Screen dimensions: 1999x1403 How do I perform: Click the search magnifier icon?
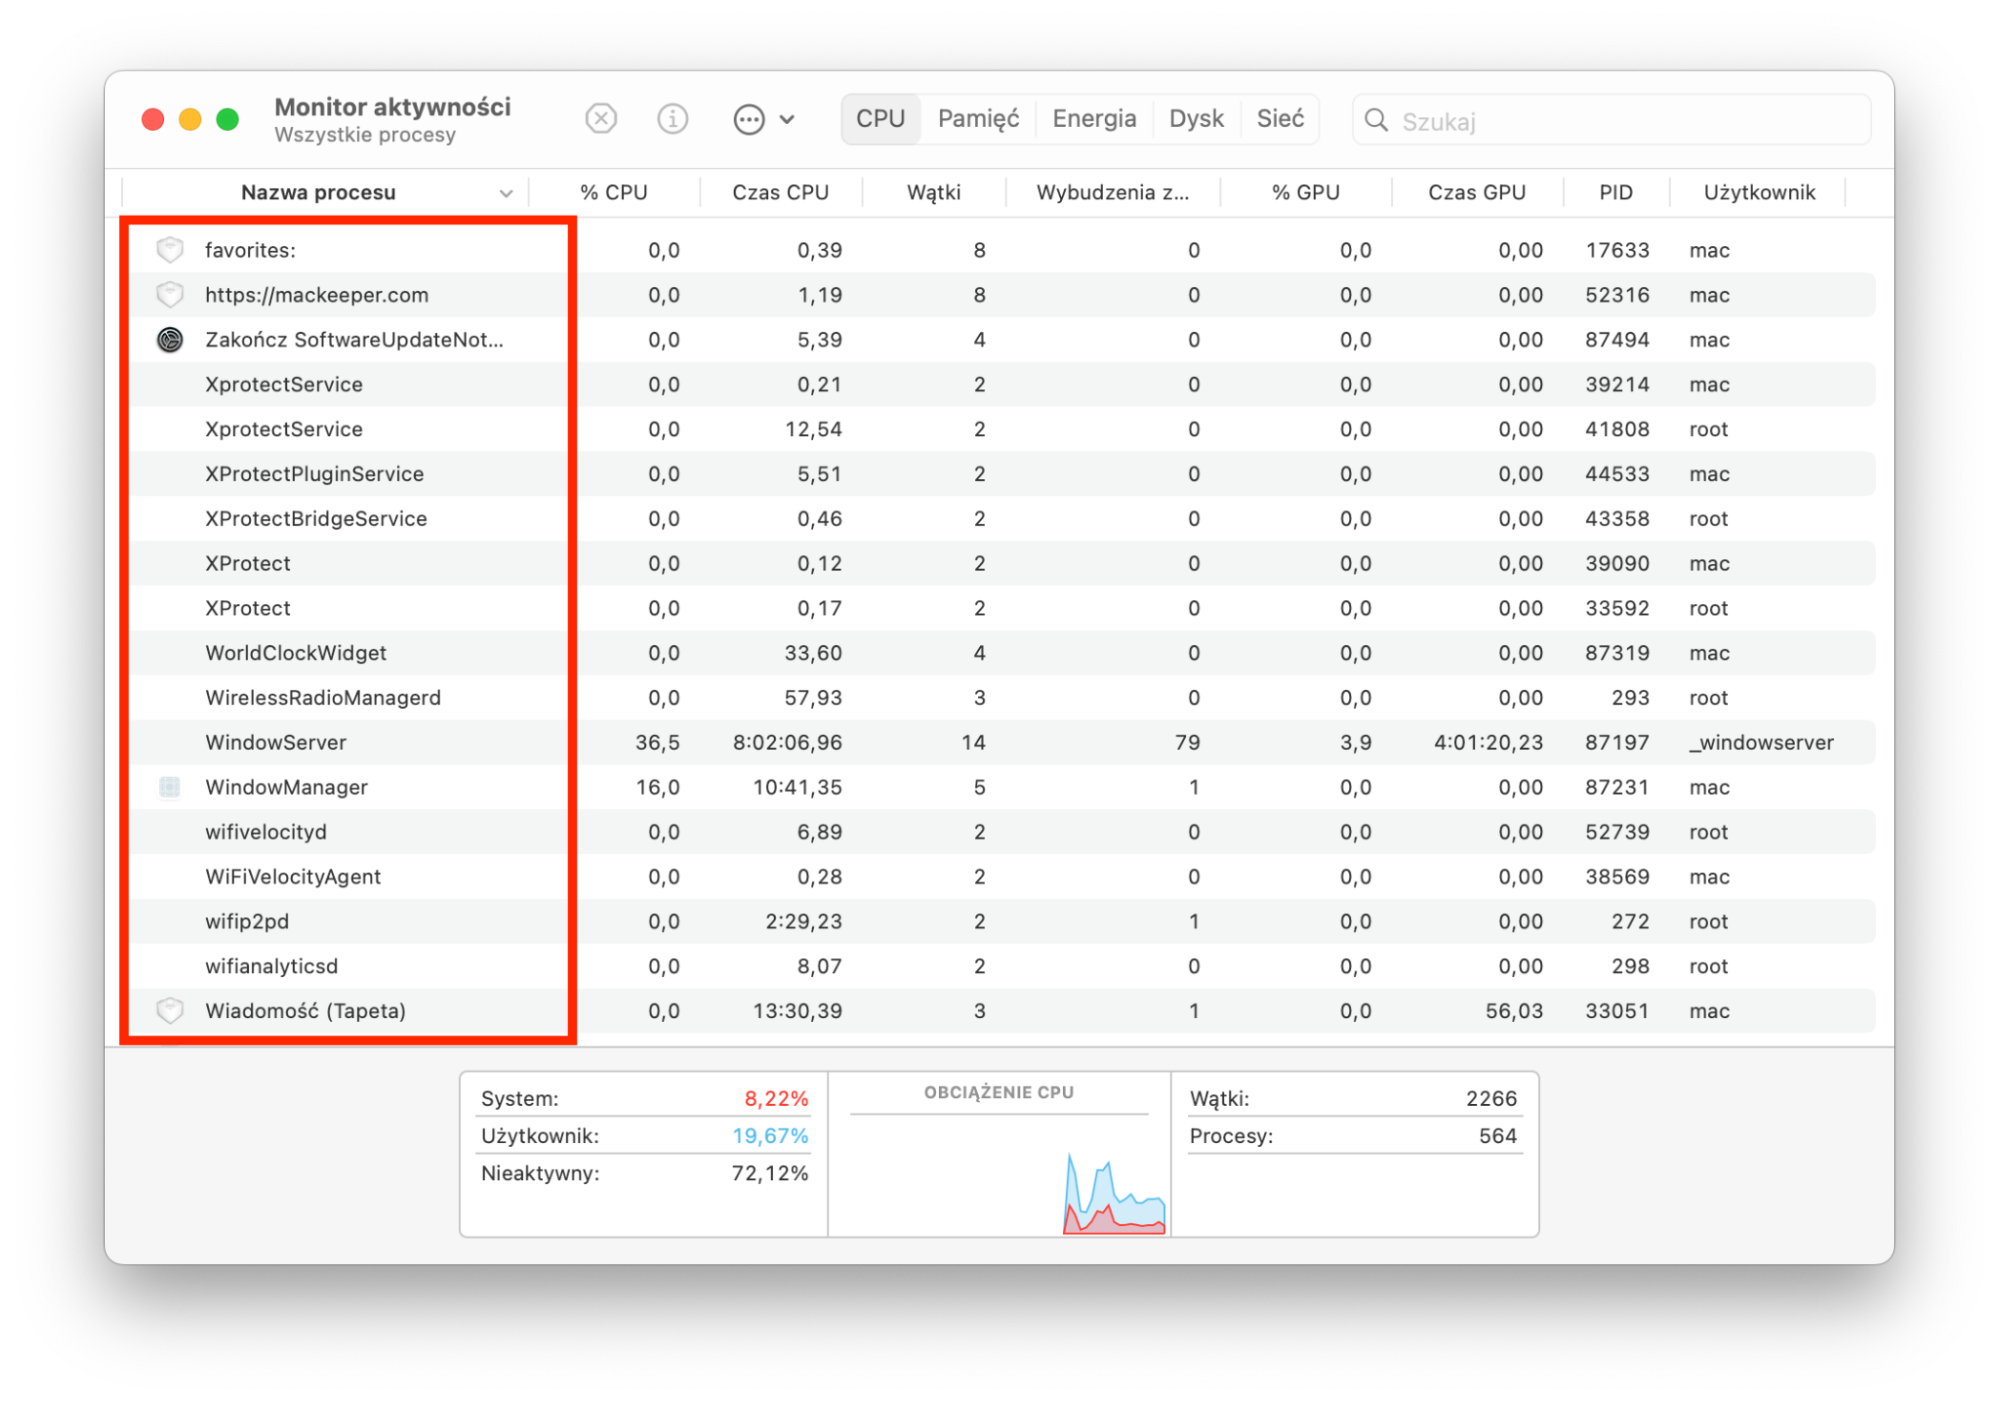1376,121
